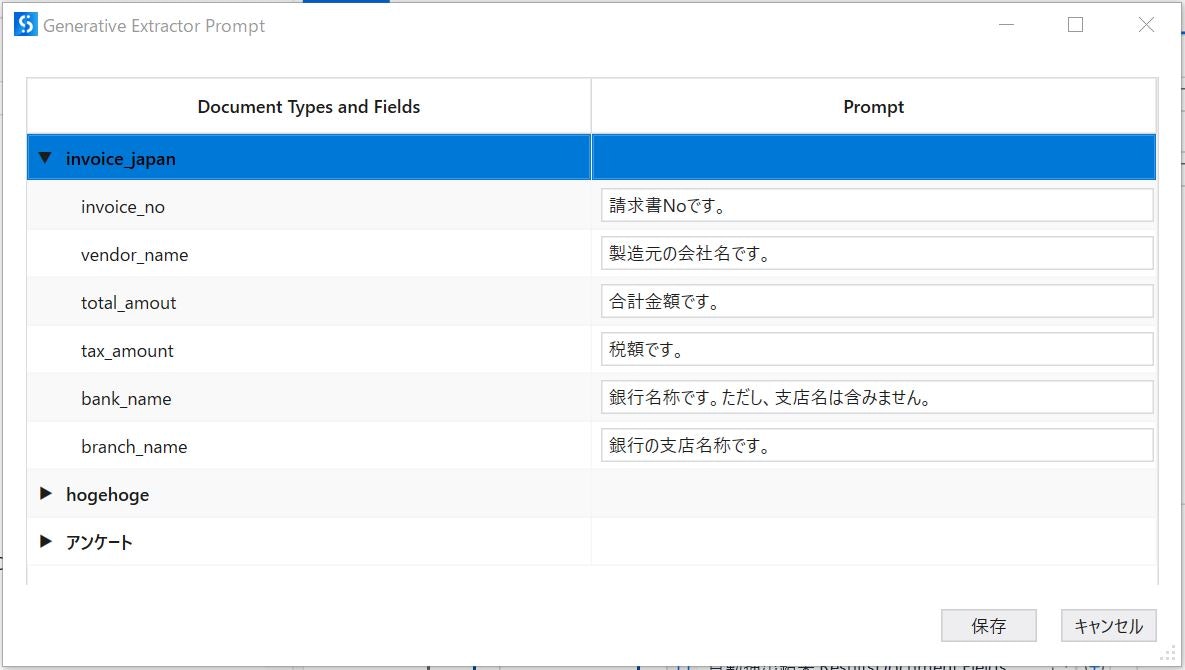
Task: Minimize the Generative Extractor Prompt window
Action: [x=1006, y=24]
